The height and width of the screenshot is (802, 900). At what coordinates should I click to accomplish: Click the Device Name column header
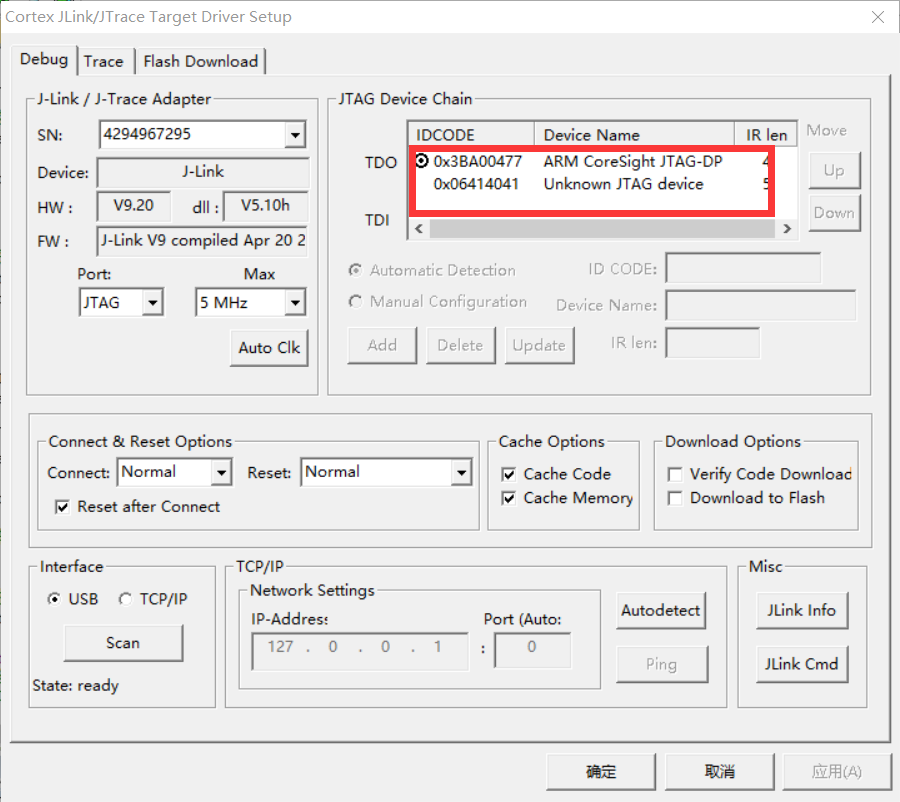pos(634,135)
